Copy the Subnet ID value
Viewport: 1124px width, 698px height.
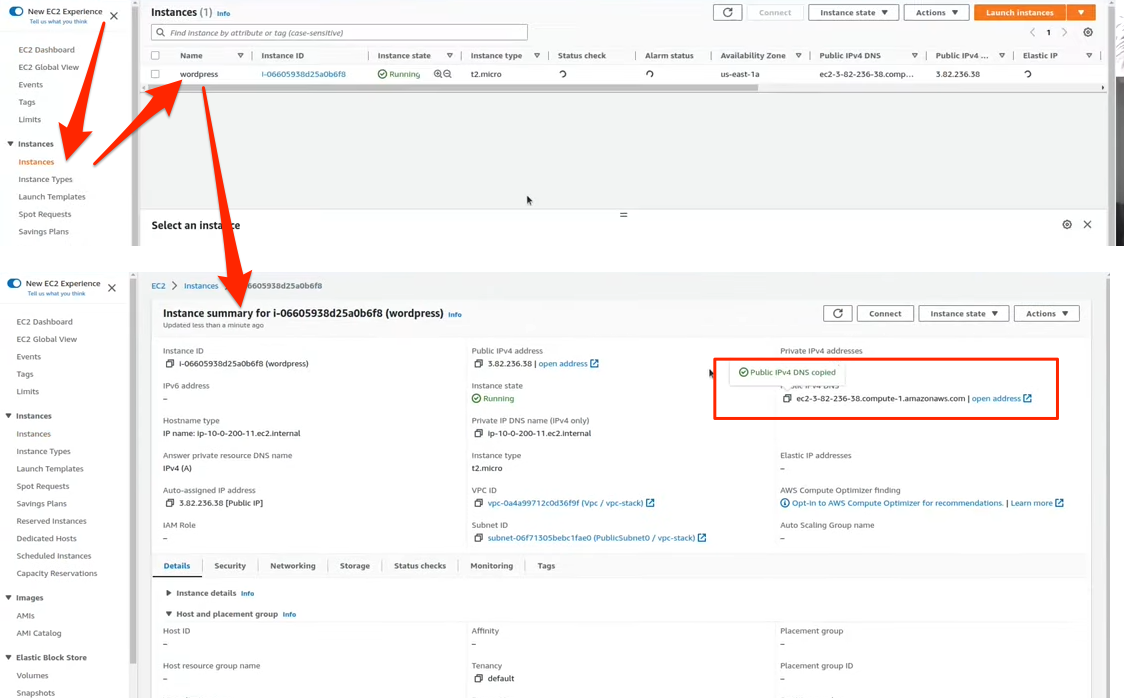(x=478, y=538)
